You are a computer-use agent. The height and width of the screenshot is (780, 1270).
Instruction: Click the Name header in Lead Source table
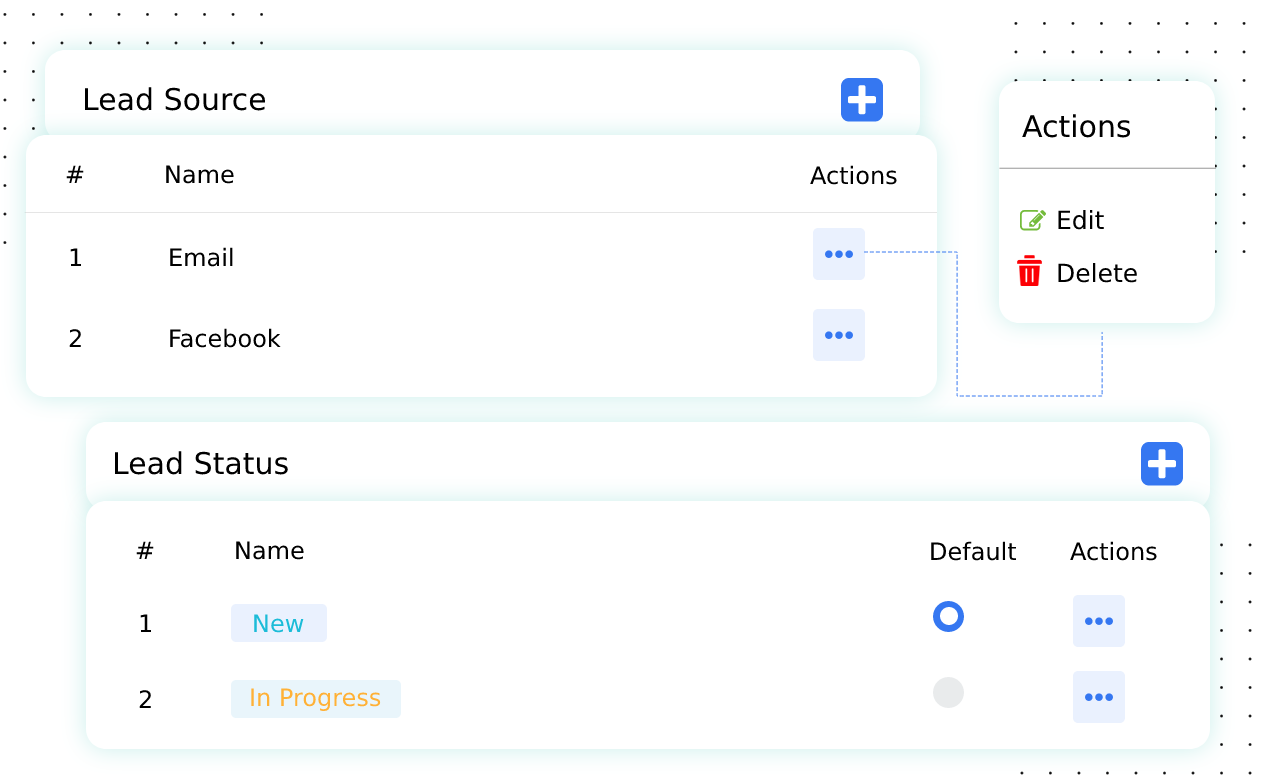(x=199, y=175)
